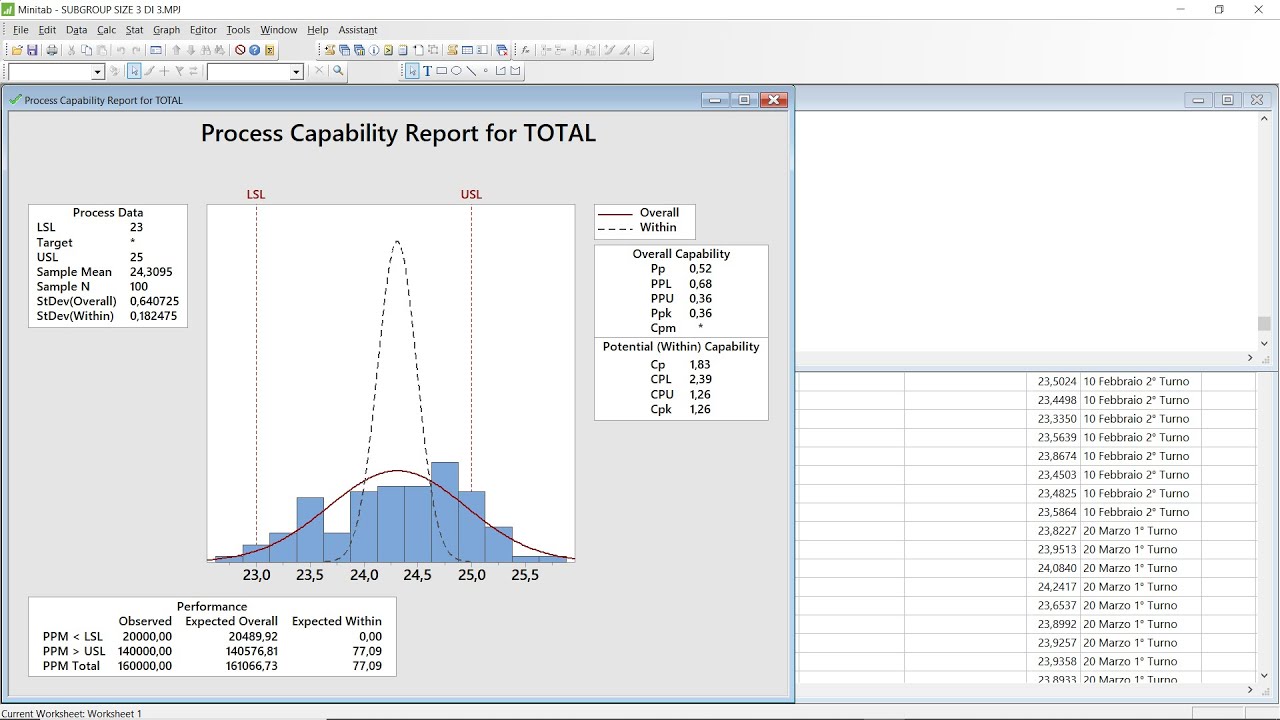Image resolution: width=1280 pixels, height=720 pixels.
Task: Open the Edit menu
Action: 47,30
